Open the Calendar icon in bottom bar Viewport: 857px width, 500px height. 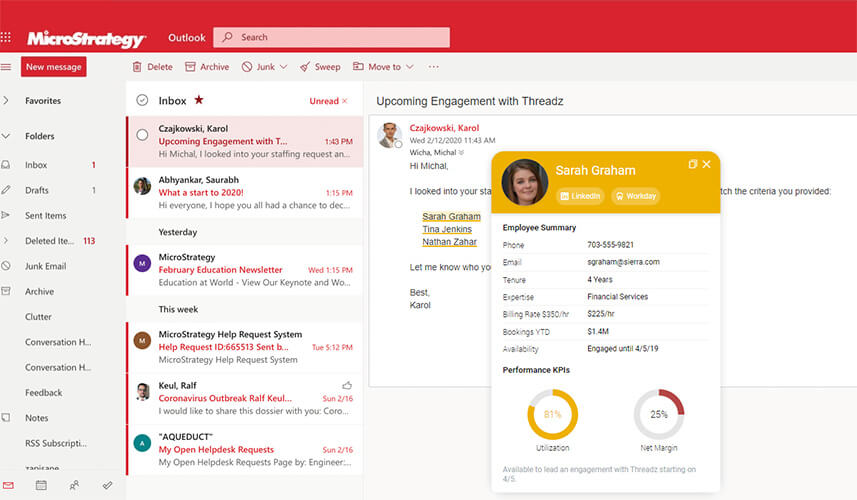41,485
